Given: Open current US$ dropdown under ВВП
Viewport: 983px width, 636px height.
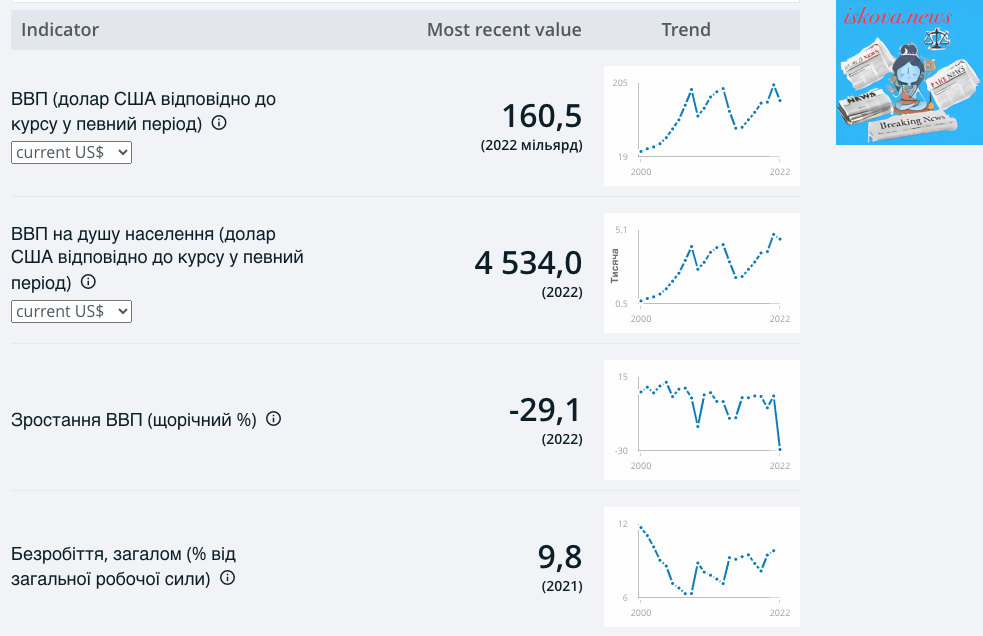Looking at the screenshot, I should click(x=71, y=152).
